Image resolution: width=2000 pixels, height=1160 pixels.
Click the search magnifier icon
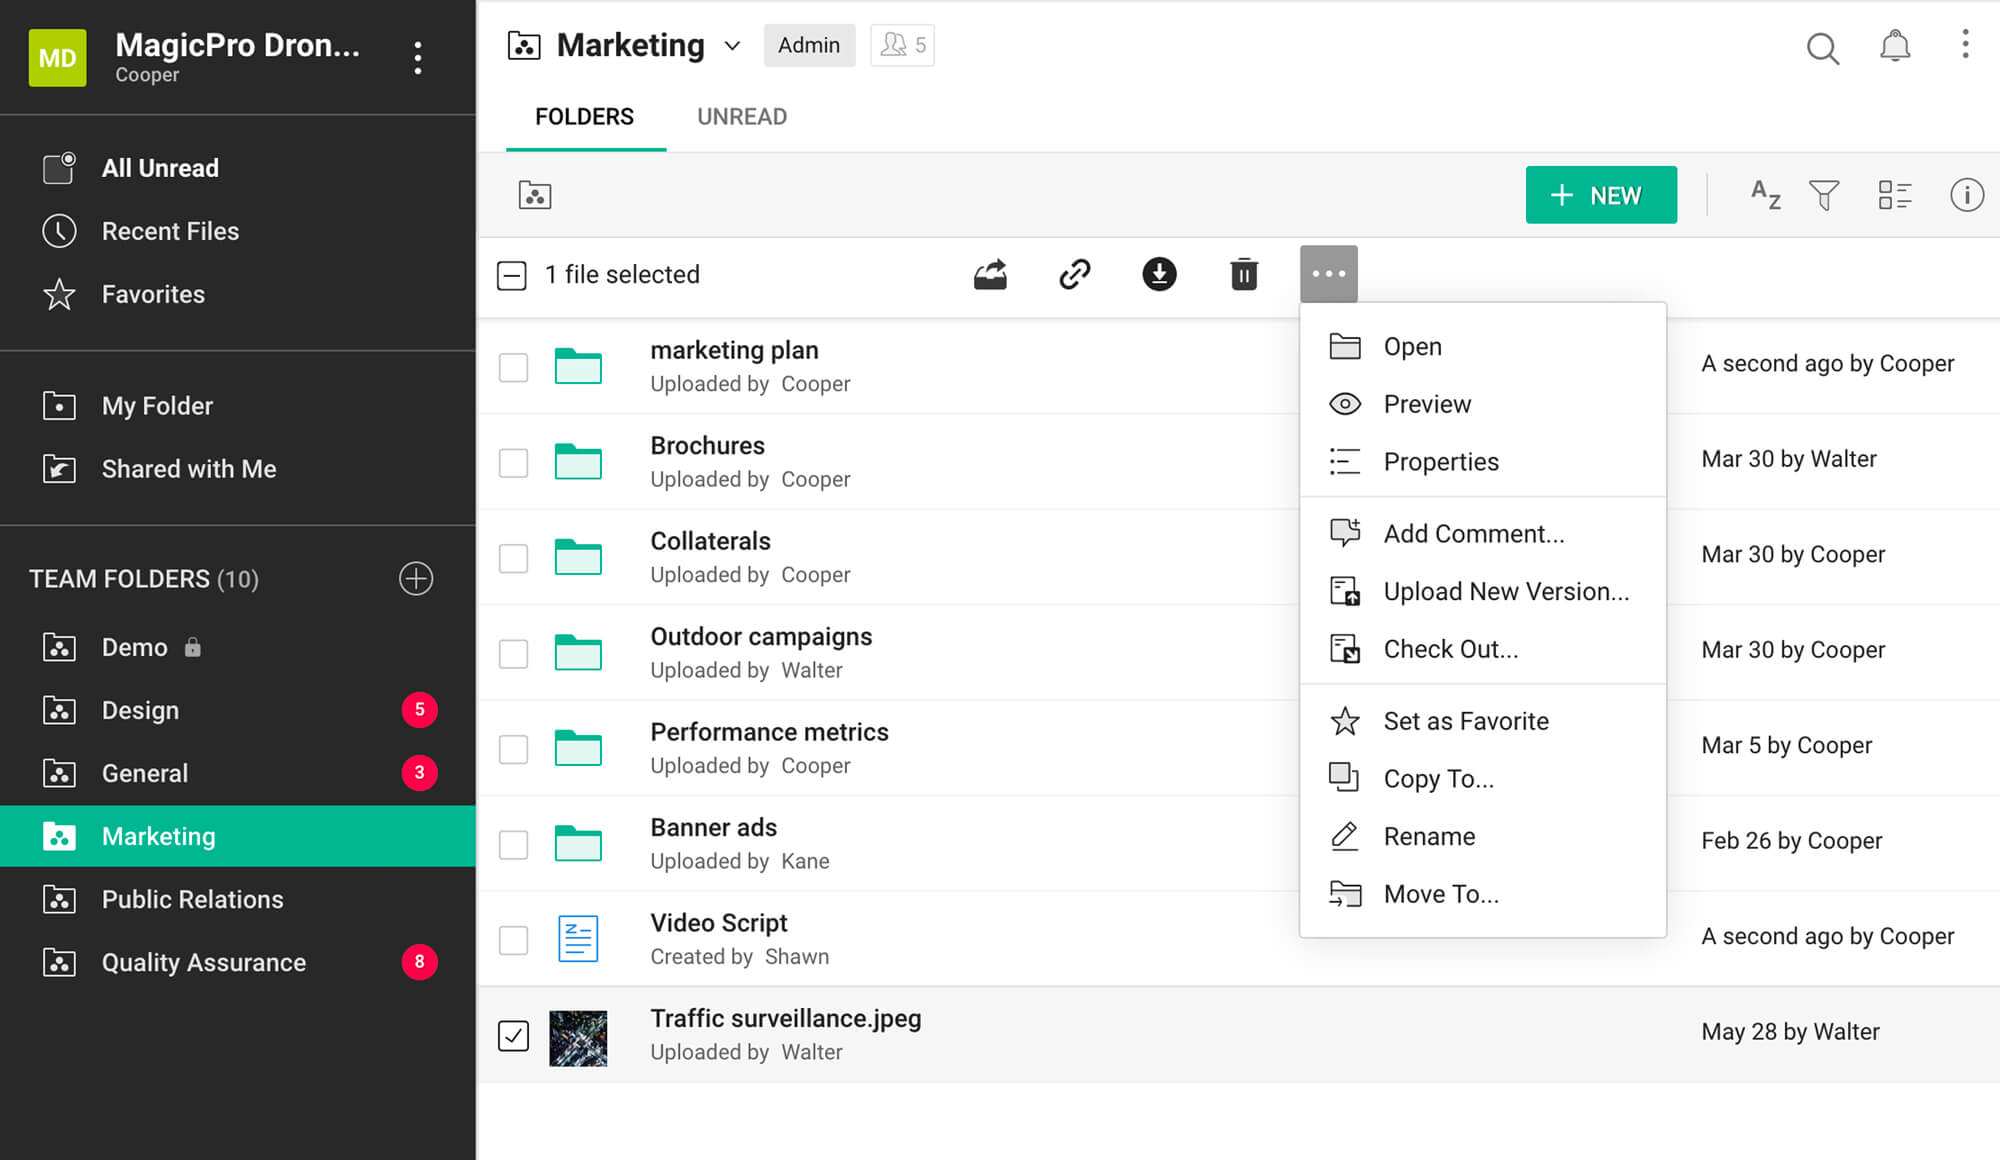tap(1822, 47)
